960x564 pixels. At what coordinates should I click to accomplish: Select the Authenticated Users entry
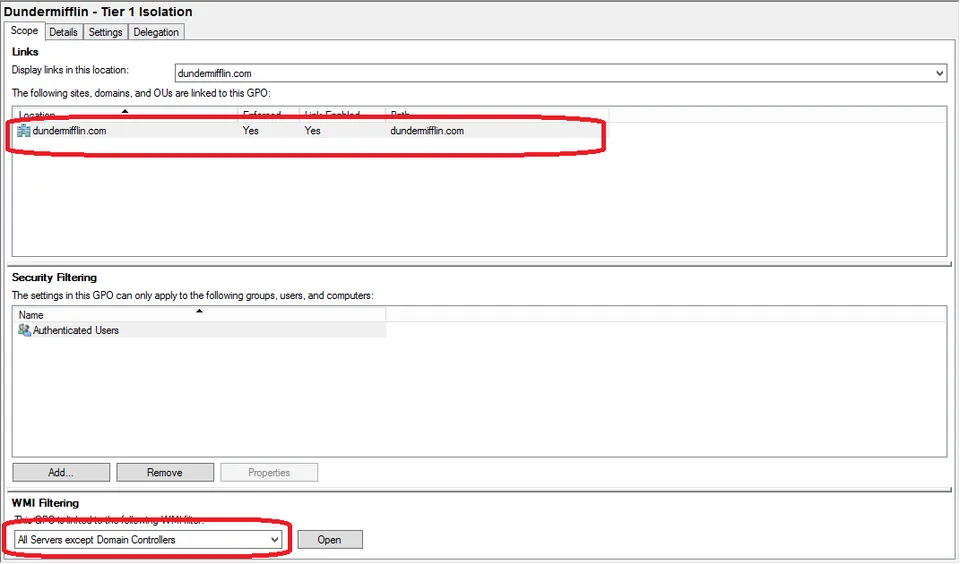click(76, 330)
